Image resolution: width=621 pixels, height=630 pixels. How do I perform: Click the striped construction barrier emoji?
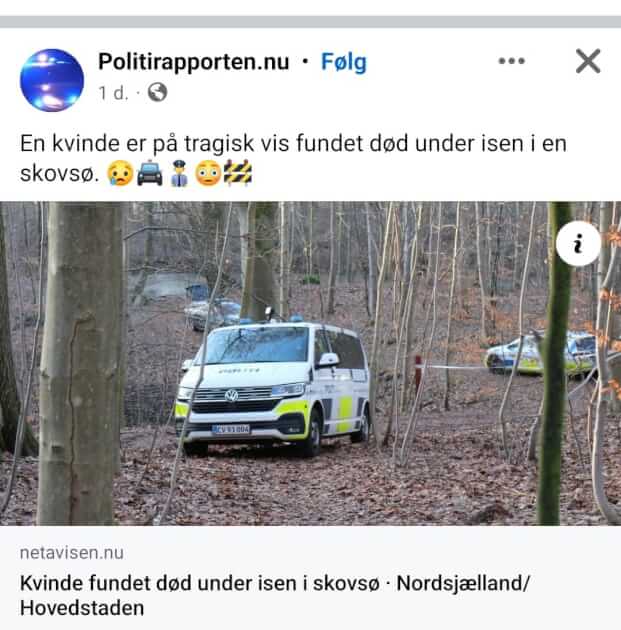pyautogui.click(x=238, y=173)
